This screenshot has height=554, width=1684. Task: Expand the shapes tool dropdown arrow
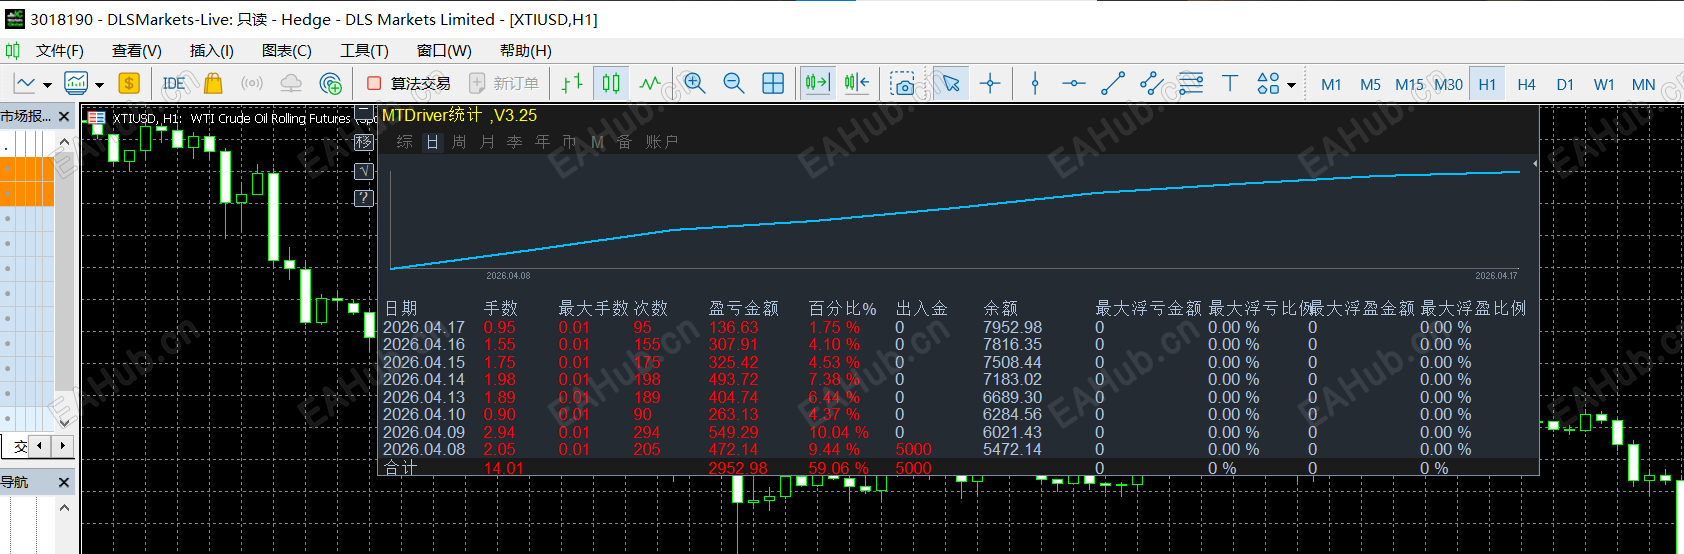[1291, 85]
